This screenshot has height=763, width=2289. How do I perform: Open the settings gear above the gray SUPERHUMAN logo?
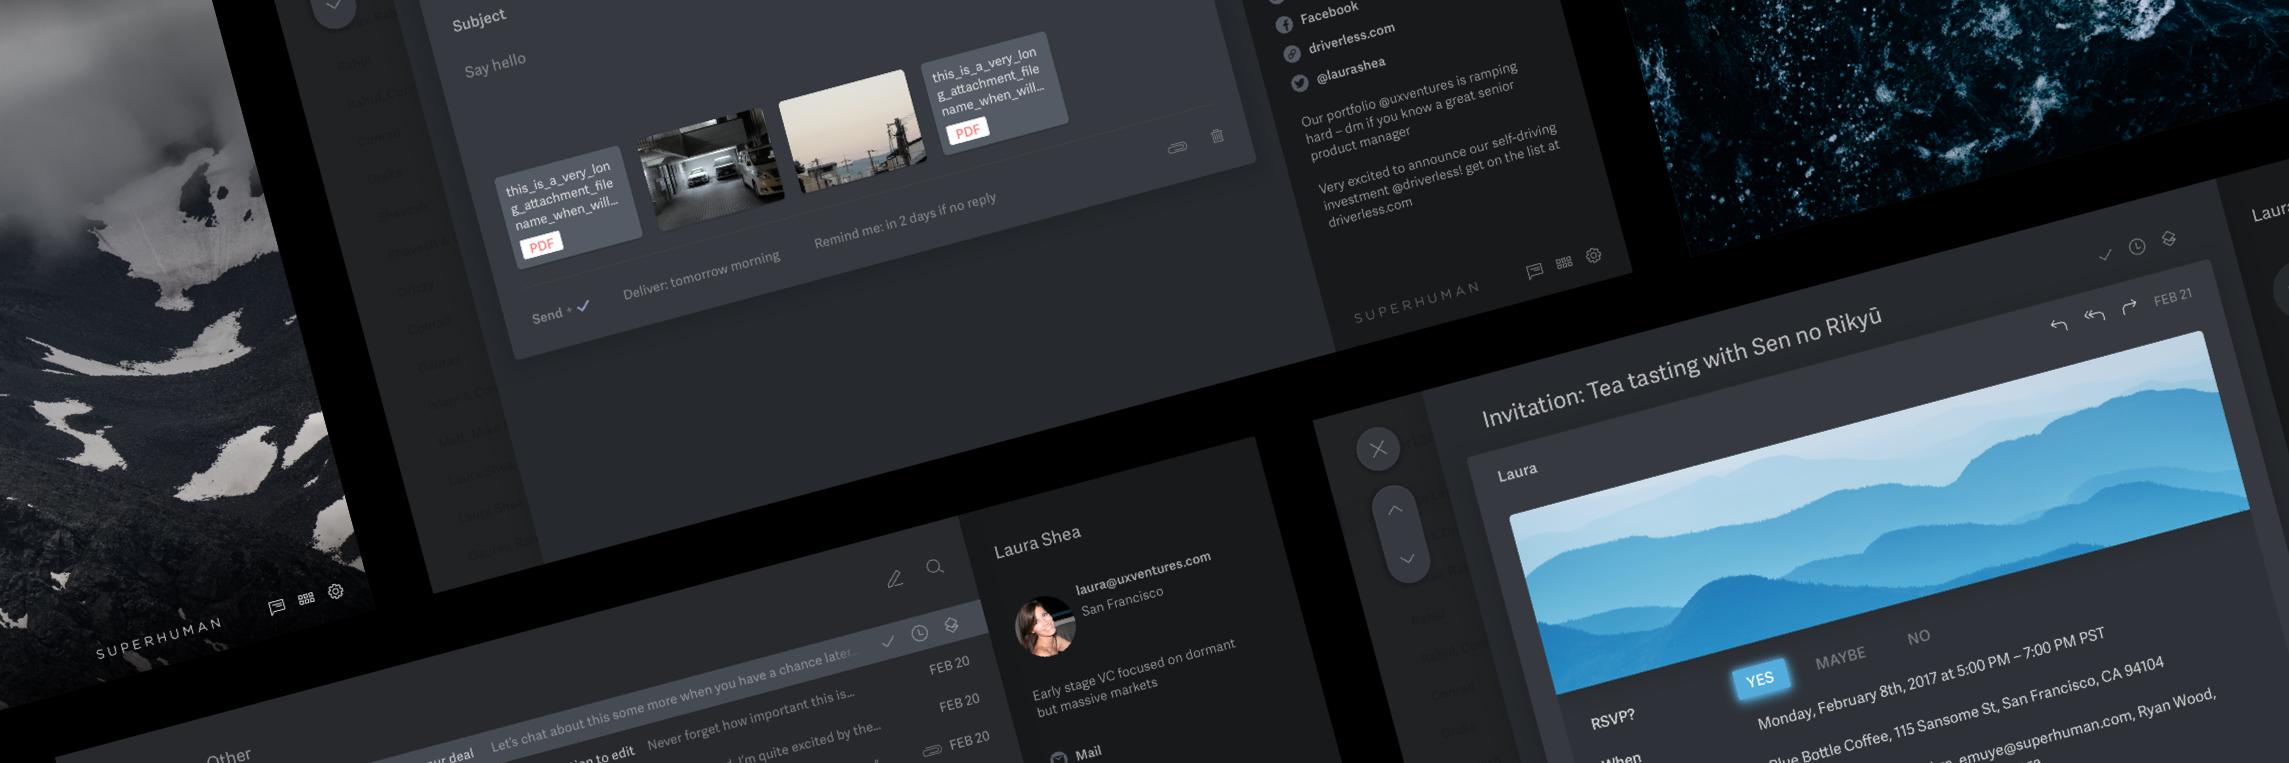pyautogui.click(x=1594, y=255)
